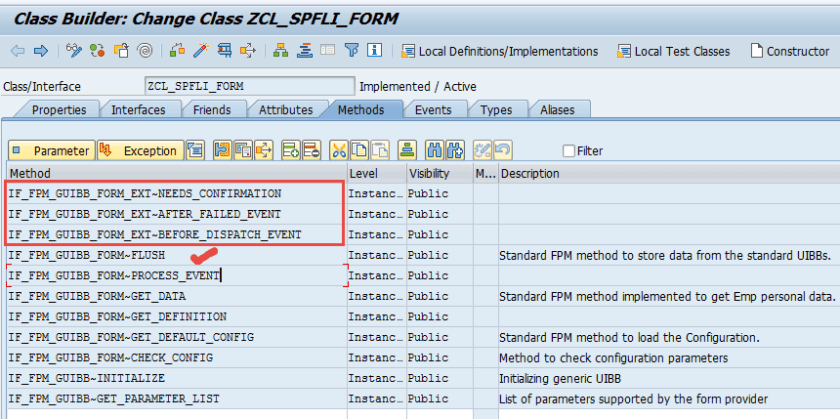840x419 pixels.
Task: Open the Exception button
Action: [x=141, y=151]
